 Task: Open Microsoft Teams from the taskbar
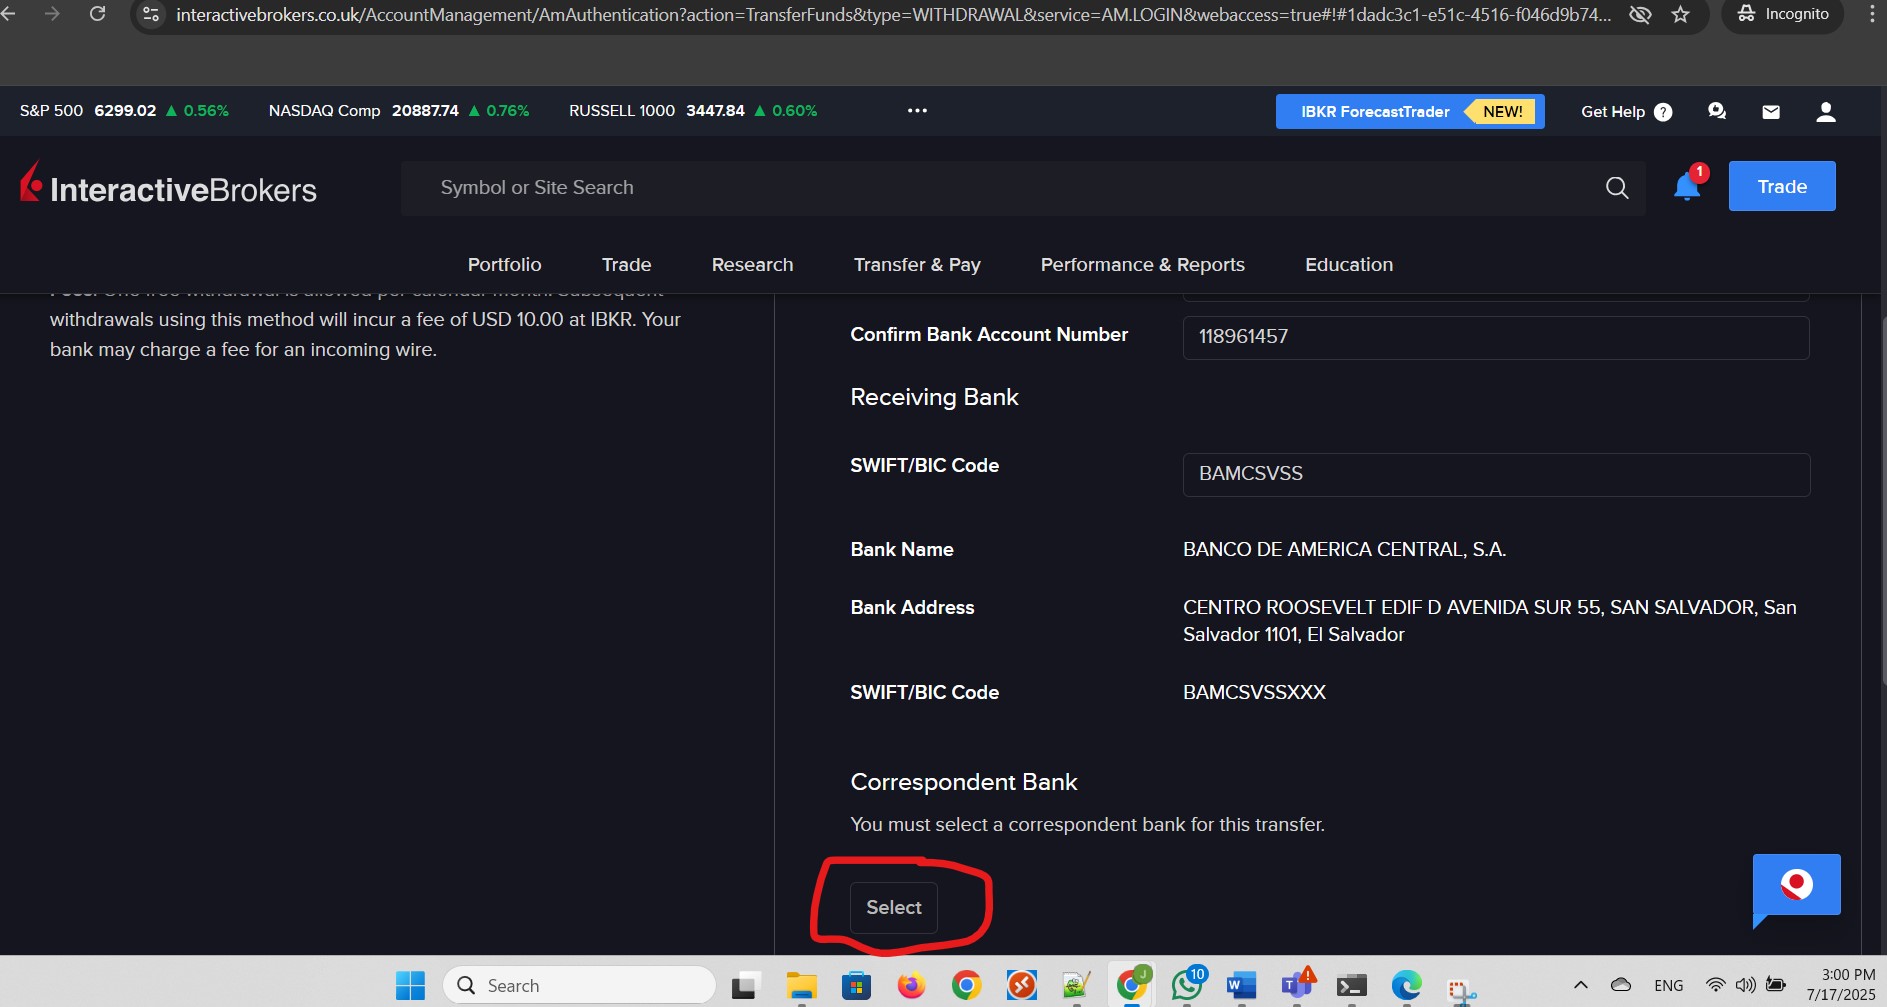1297,985
